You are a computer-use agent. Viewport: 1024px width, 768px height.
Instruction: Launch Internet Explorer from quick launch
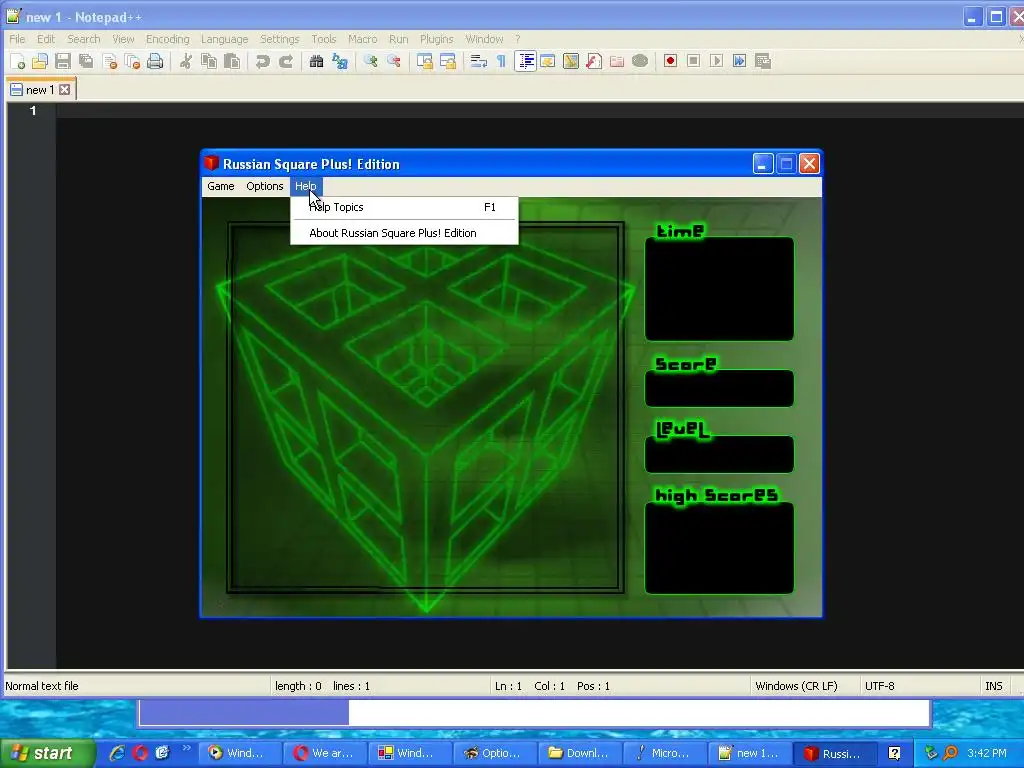click(x=117, y=753)
